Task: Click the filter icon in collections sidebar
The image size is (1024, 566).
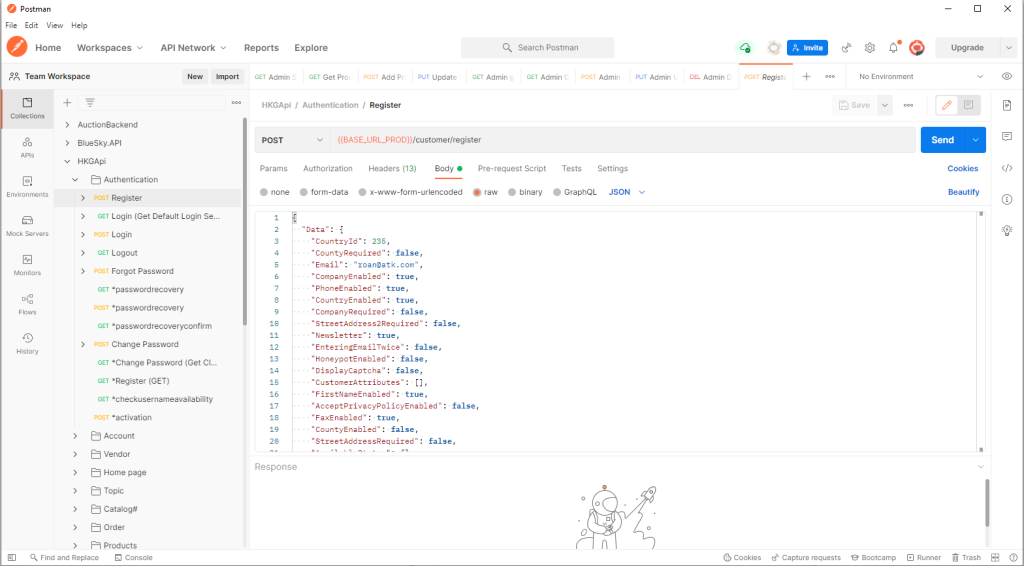Action: [90, 102]
